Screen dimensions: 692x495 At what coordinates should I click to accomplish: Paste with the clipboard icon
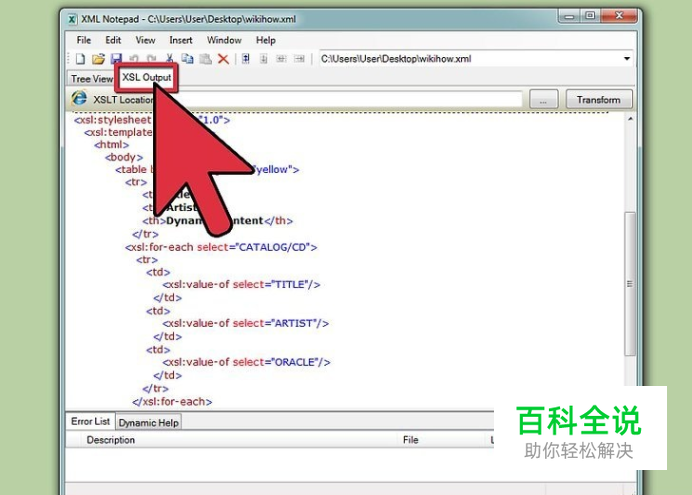tap(205, 59)
